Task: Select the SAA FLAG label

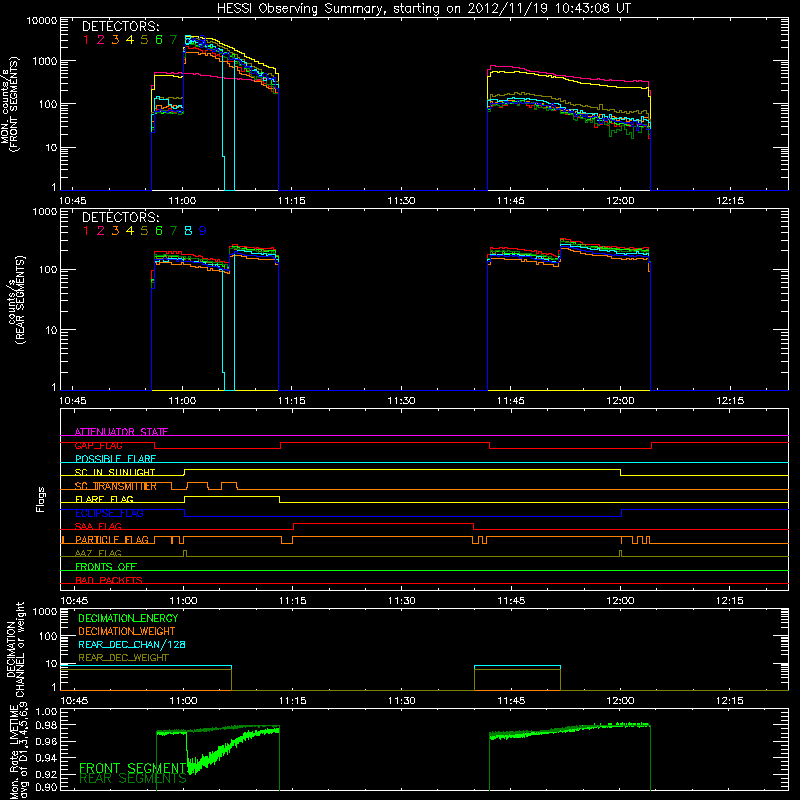Action: (98, 527)
